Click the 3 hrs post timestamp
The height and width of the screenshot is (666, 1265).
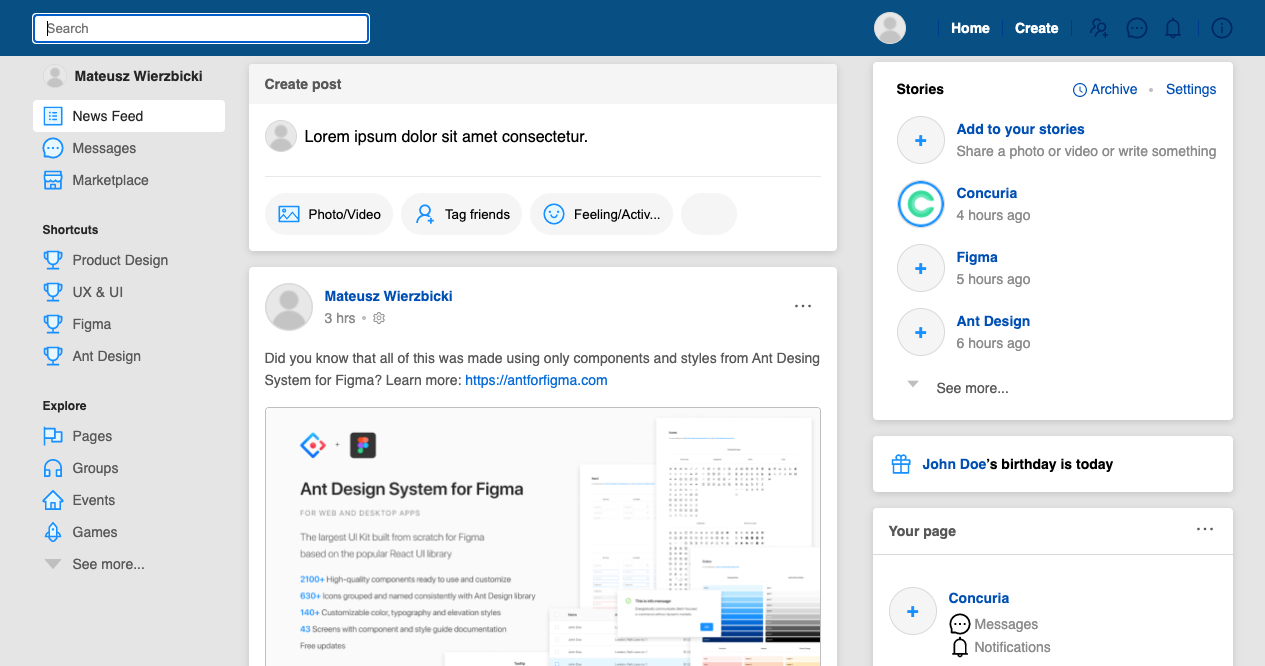pos(340,318)
